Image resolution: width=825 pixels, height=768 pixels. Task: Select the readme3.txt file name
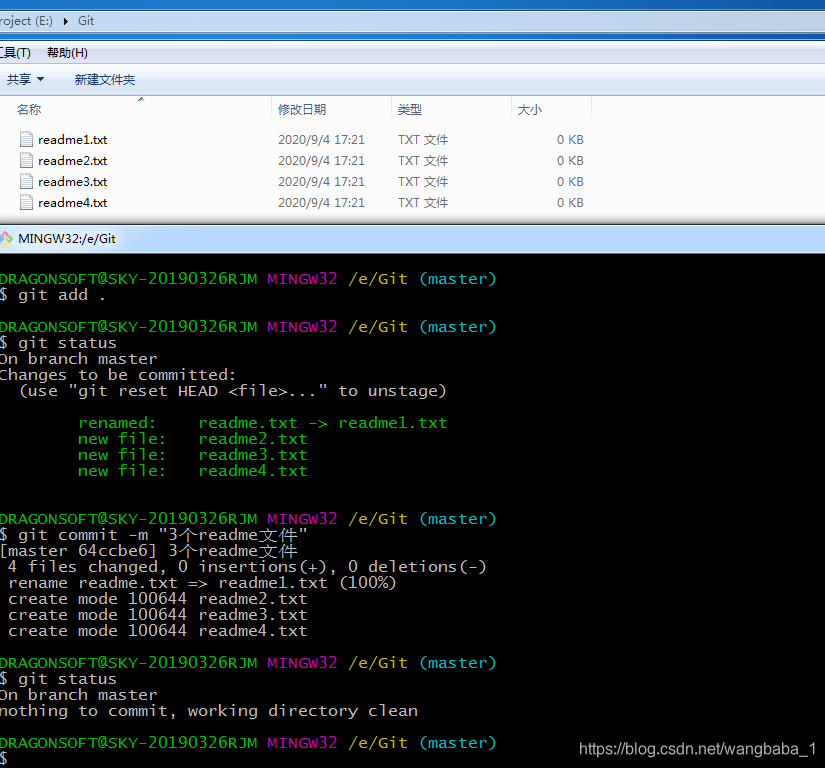[x=73, y=182]
